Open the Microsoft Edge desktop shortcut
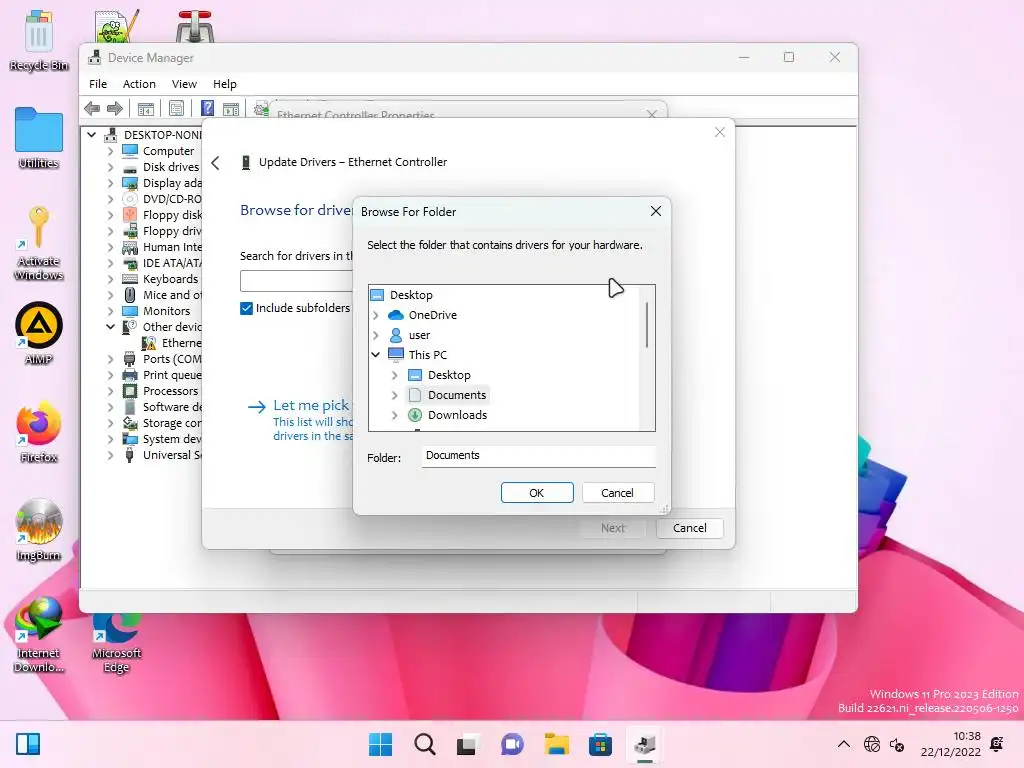 point(116,643)
